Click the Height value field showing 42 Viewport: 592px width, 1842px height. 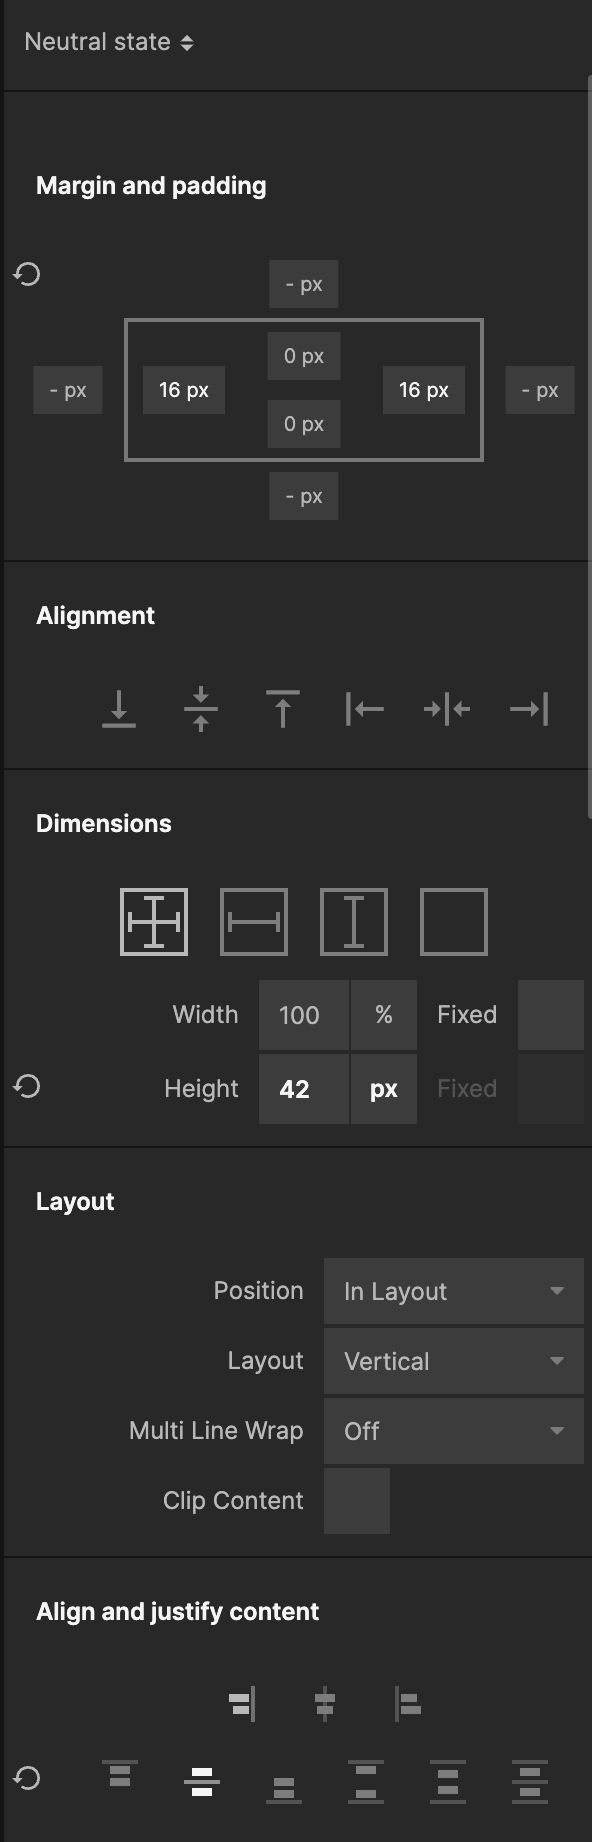click(304, 1089)
